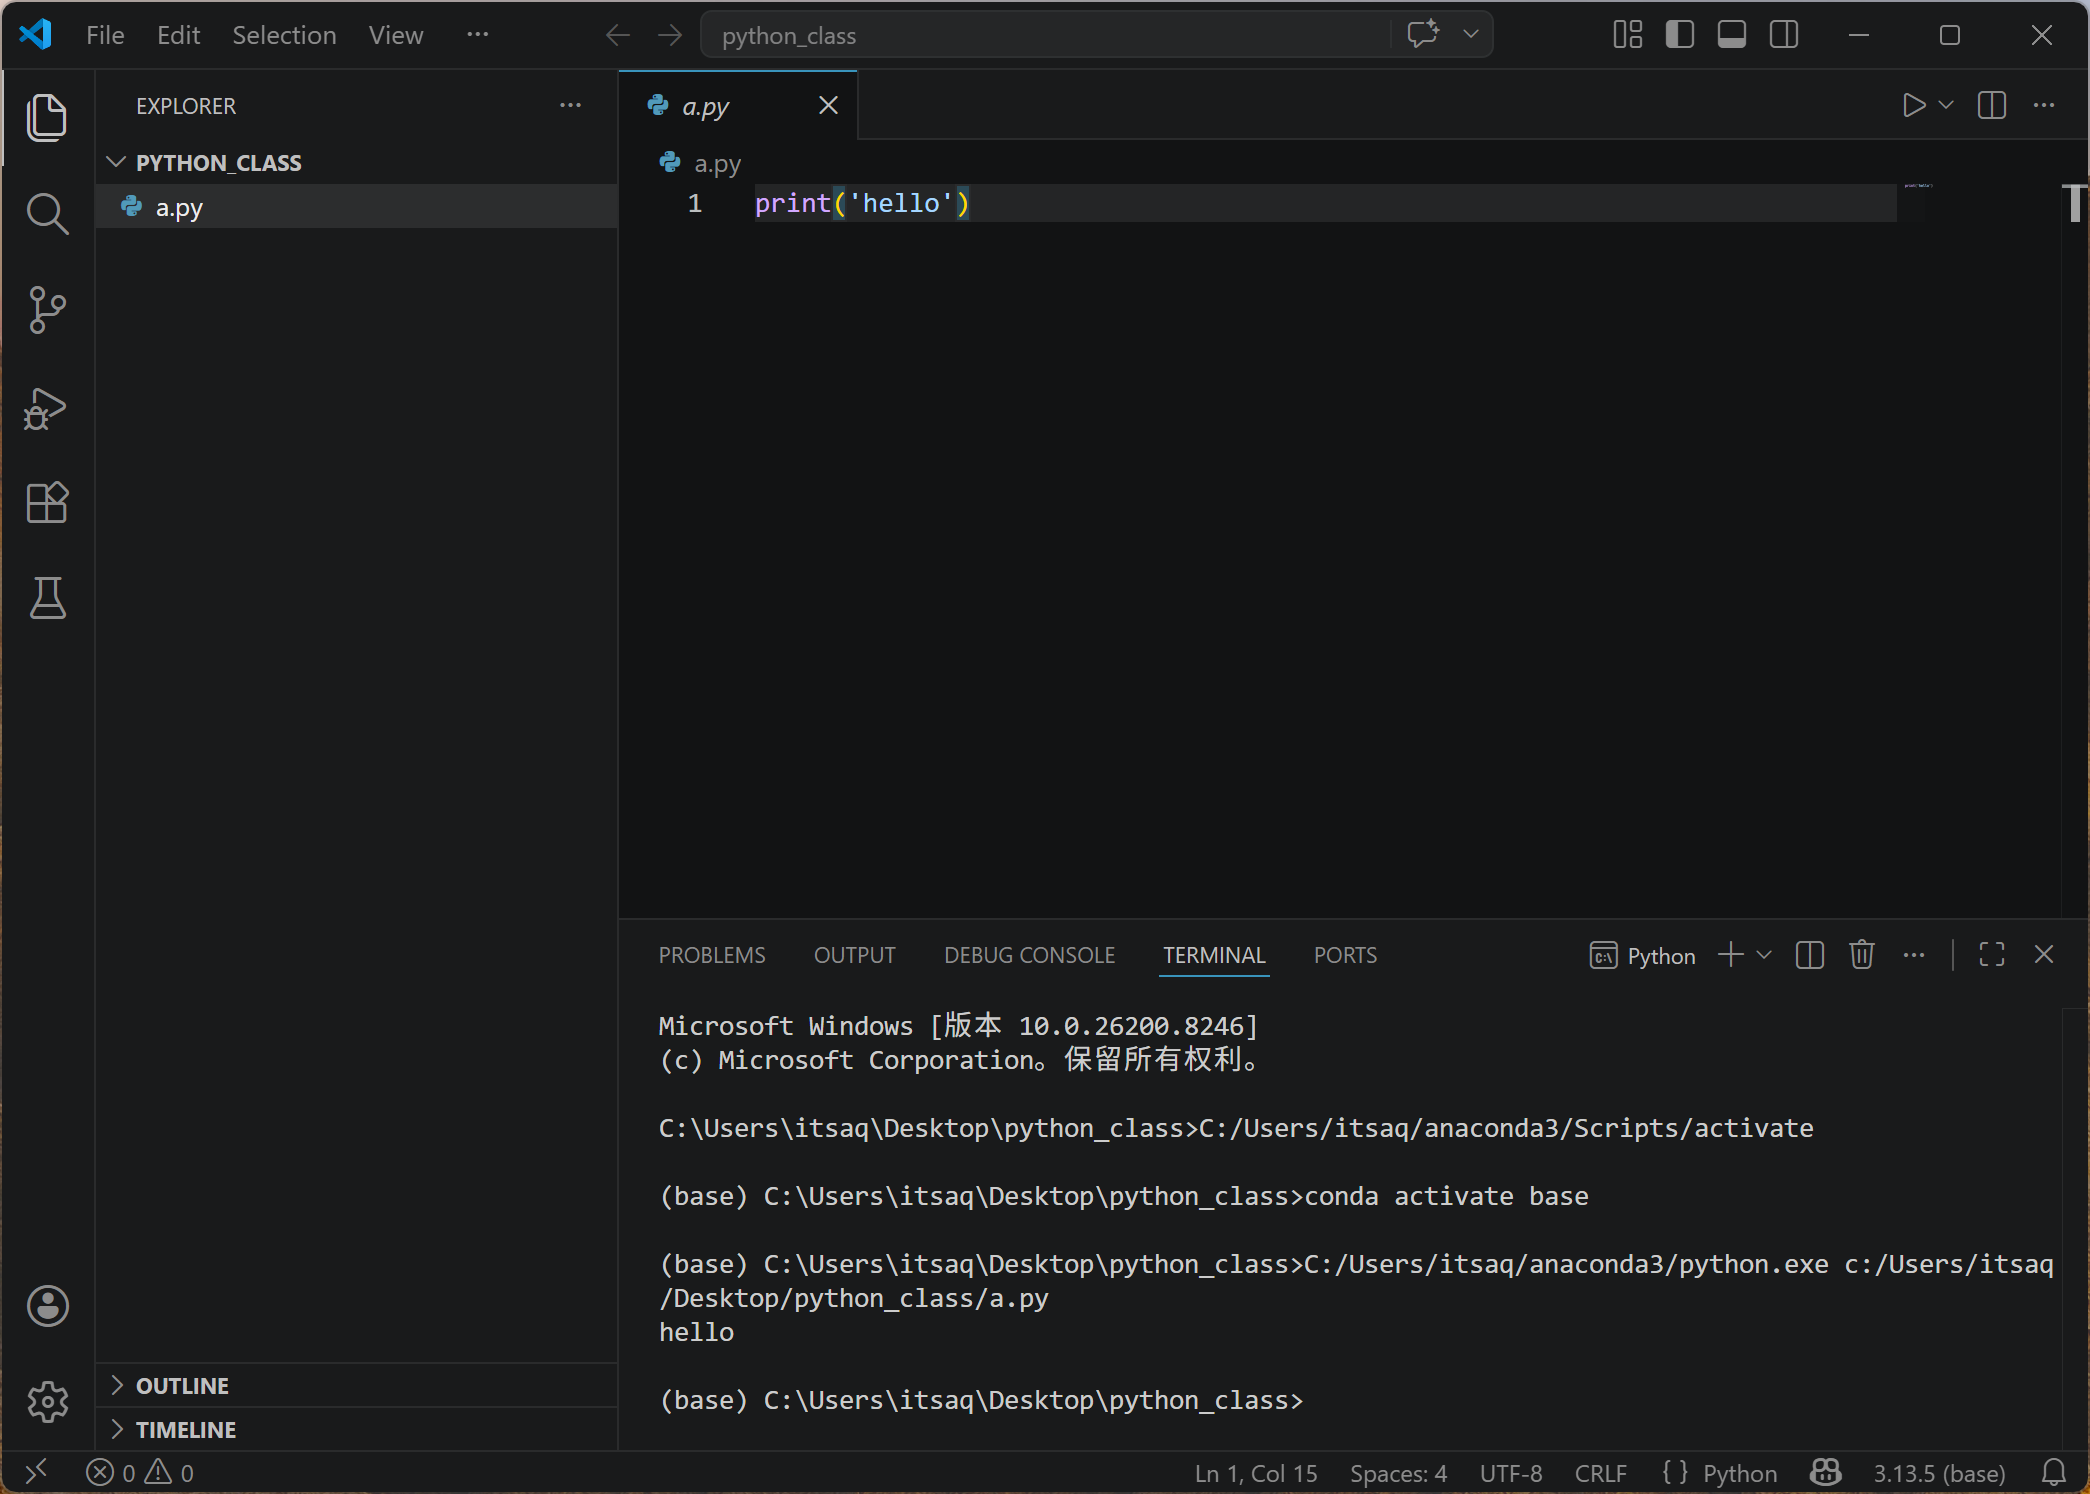The image size is (2090, 1494).
Task: Open the Extensions view
Action: pyautogui.click(x=47, y=502)
